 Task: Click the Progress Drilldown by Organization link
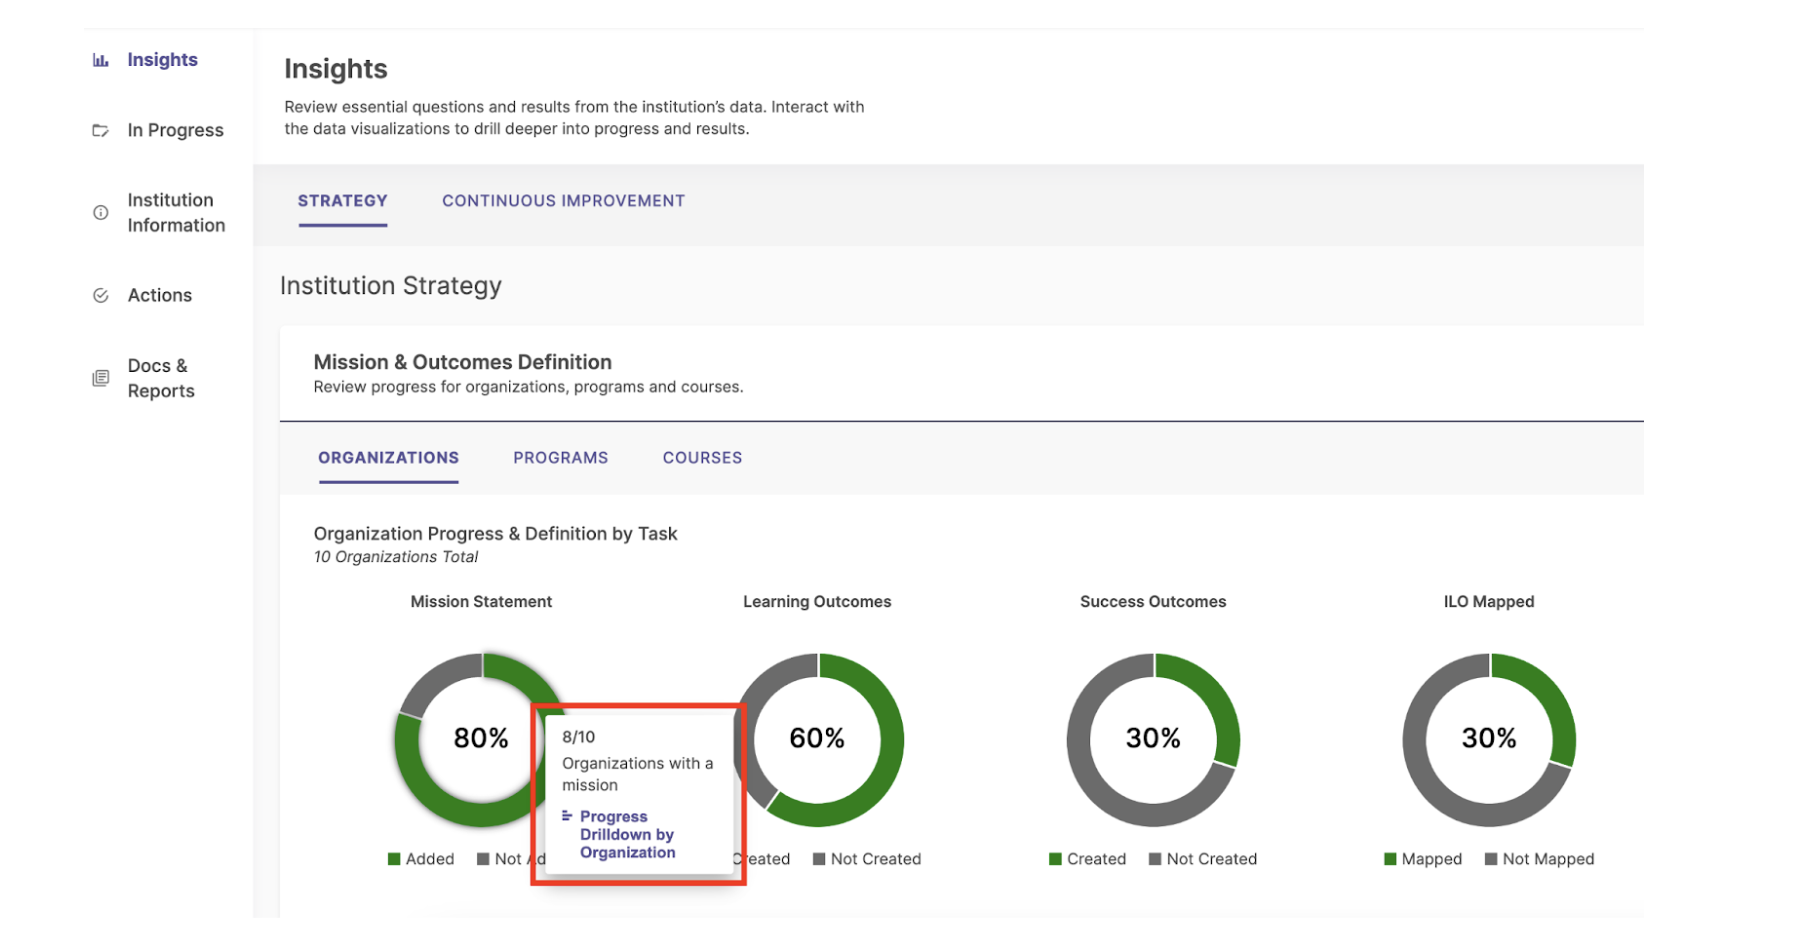pyautogui.click(x=627, y=834)
